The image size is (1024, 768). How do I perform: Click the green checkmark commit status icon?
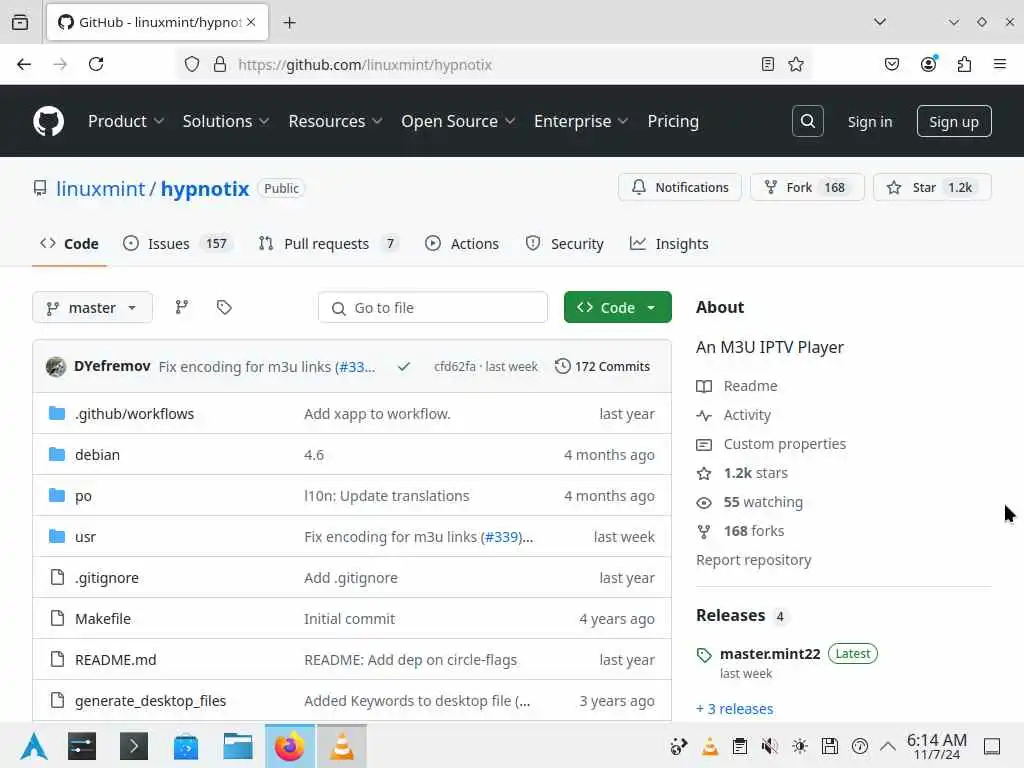click(x=404, y=366)
